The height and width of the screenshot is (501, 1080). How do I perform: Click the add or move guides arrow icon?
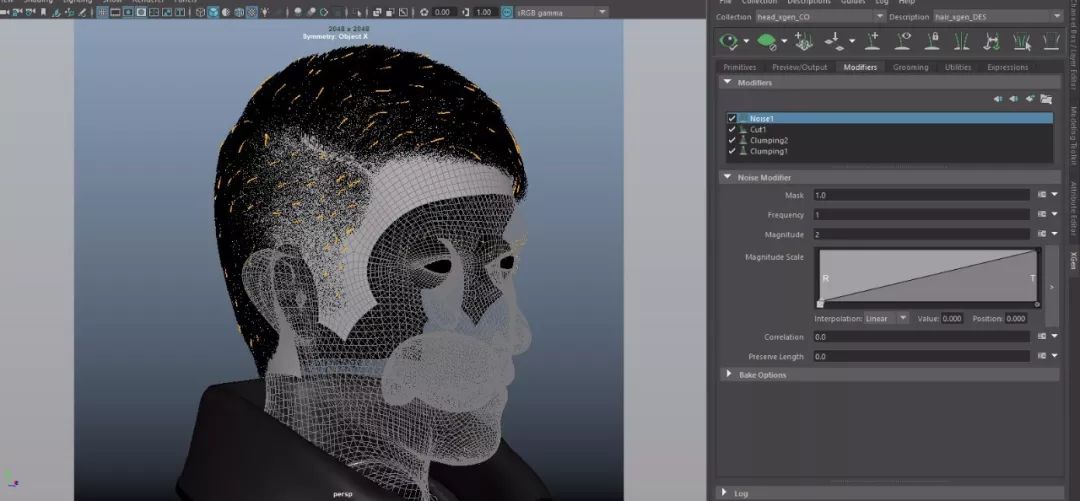(x=835, y=41)
